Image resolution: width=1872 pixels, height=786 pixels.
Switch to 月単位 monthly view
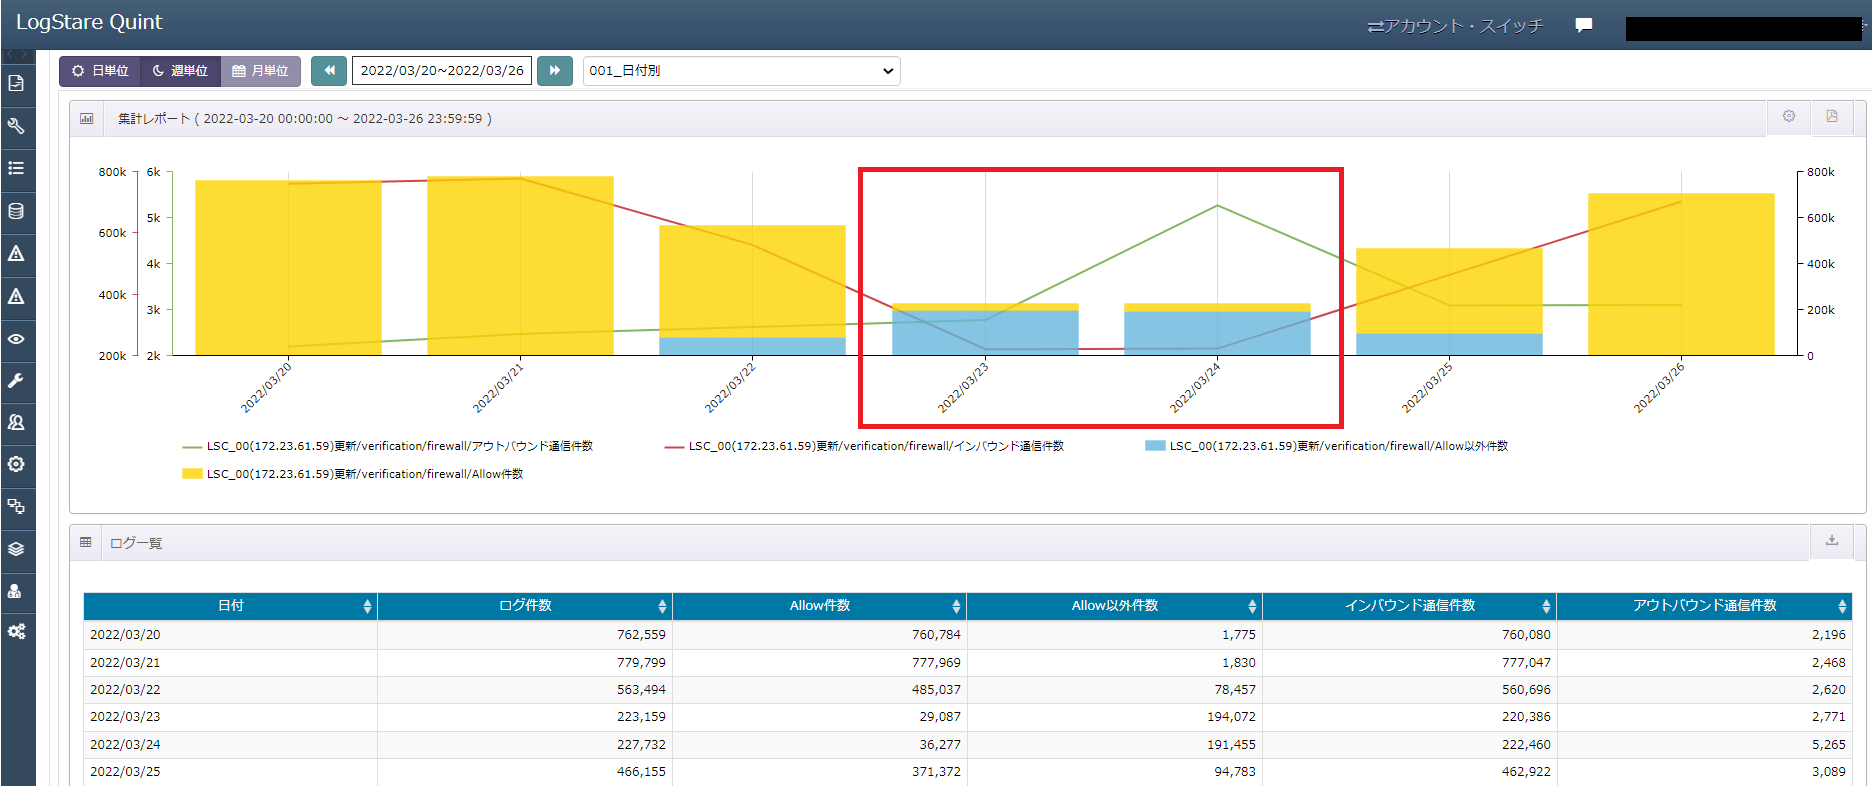coord(260,71)
